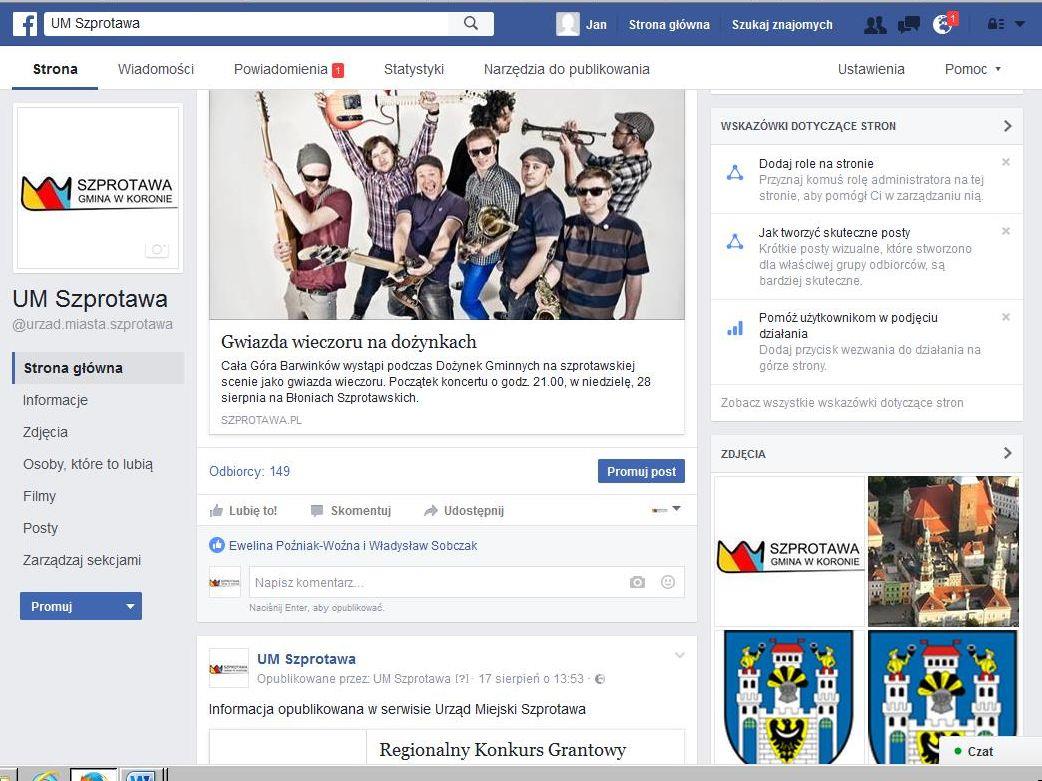The height and width of the screenshot is (781, 1042).
Task: Click icon beside 'Dodaj role na stronie'
Action: pos(734,173)
